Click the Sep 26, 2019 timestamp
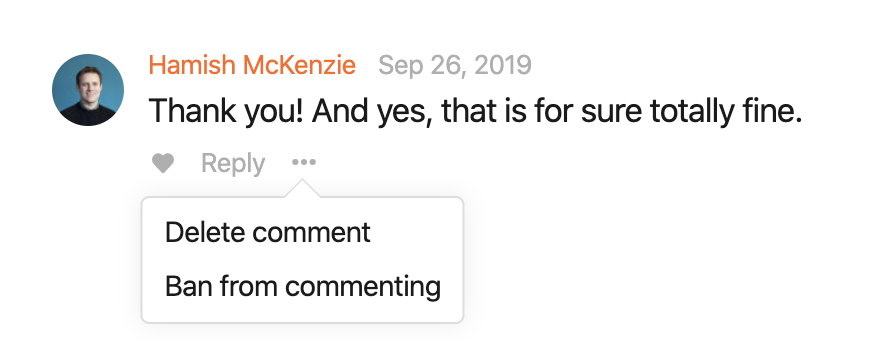This screenshot has height=364, width=892. (455, 65)
